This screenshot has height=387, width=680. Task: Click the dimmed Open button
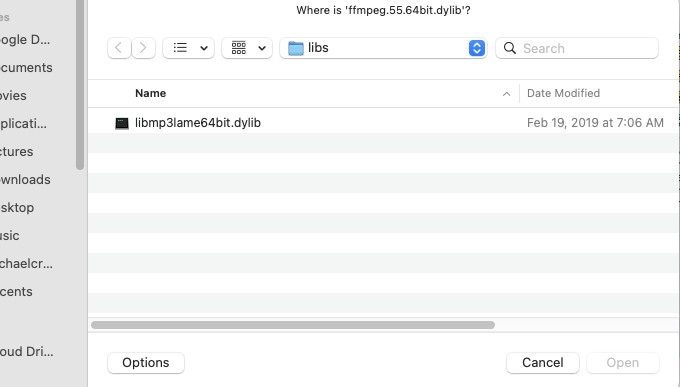(x=623, y=363)
